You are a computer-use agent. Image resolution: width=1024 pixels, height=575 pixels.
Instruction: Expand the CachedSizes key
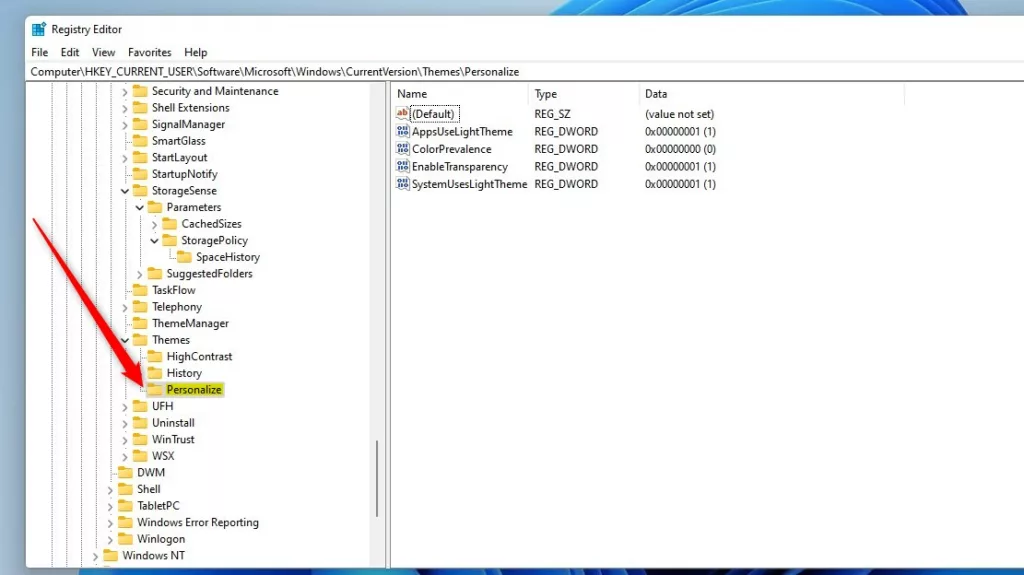[x=155, y=224]
